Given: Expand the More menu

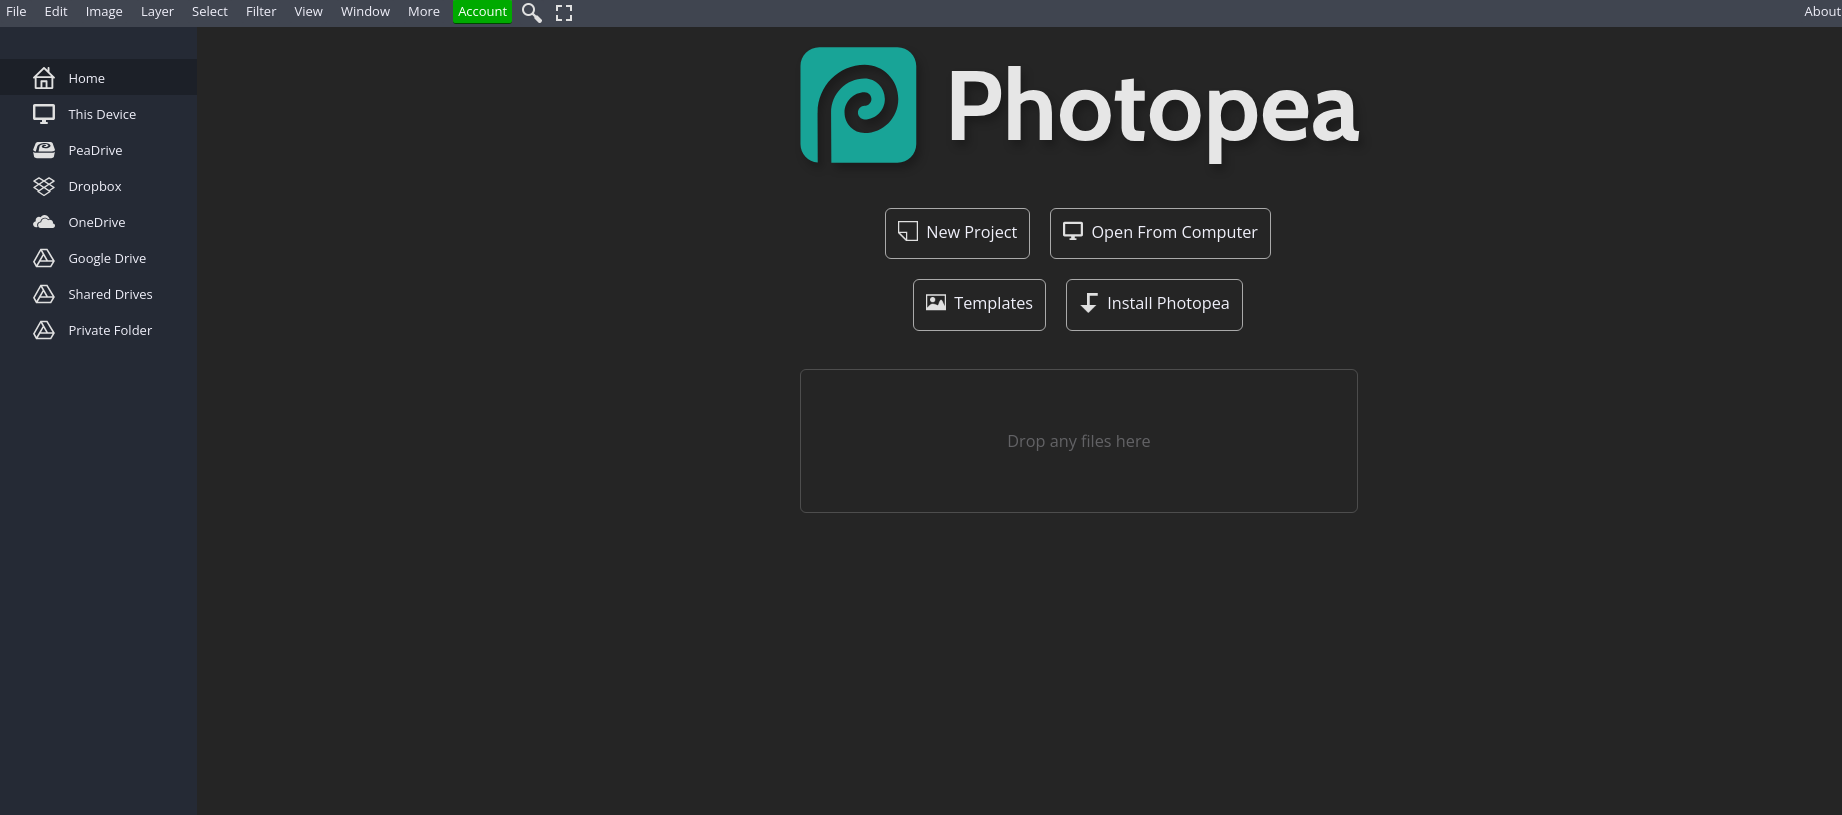Looking at the screenshot, I should pyautogui.click(x=423, y=12).
